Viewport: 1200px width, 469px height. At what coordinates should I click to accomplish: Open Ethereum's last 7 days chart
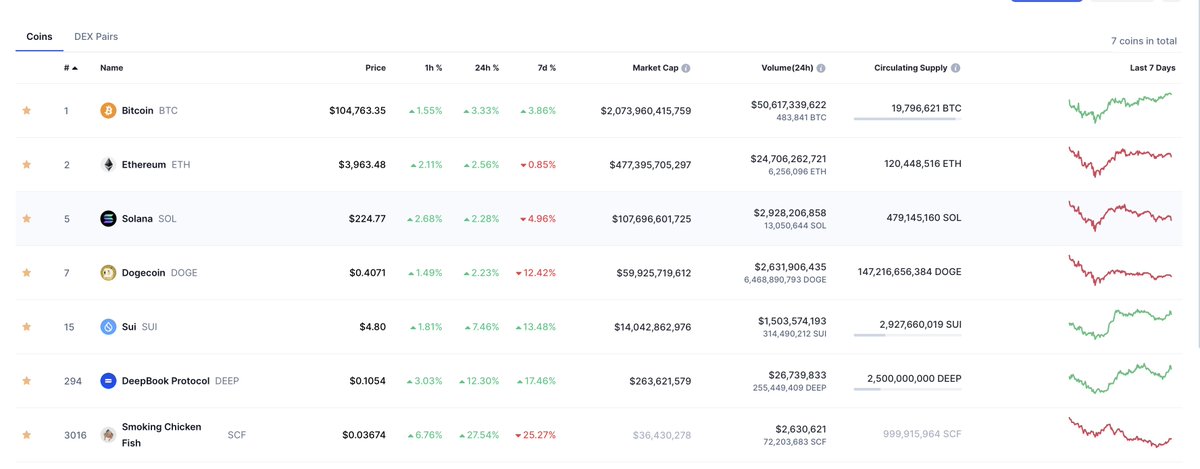(1120, 161)
